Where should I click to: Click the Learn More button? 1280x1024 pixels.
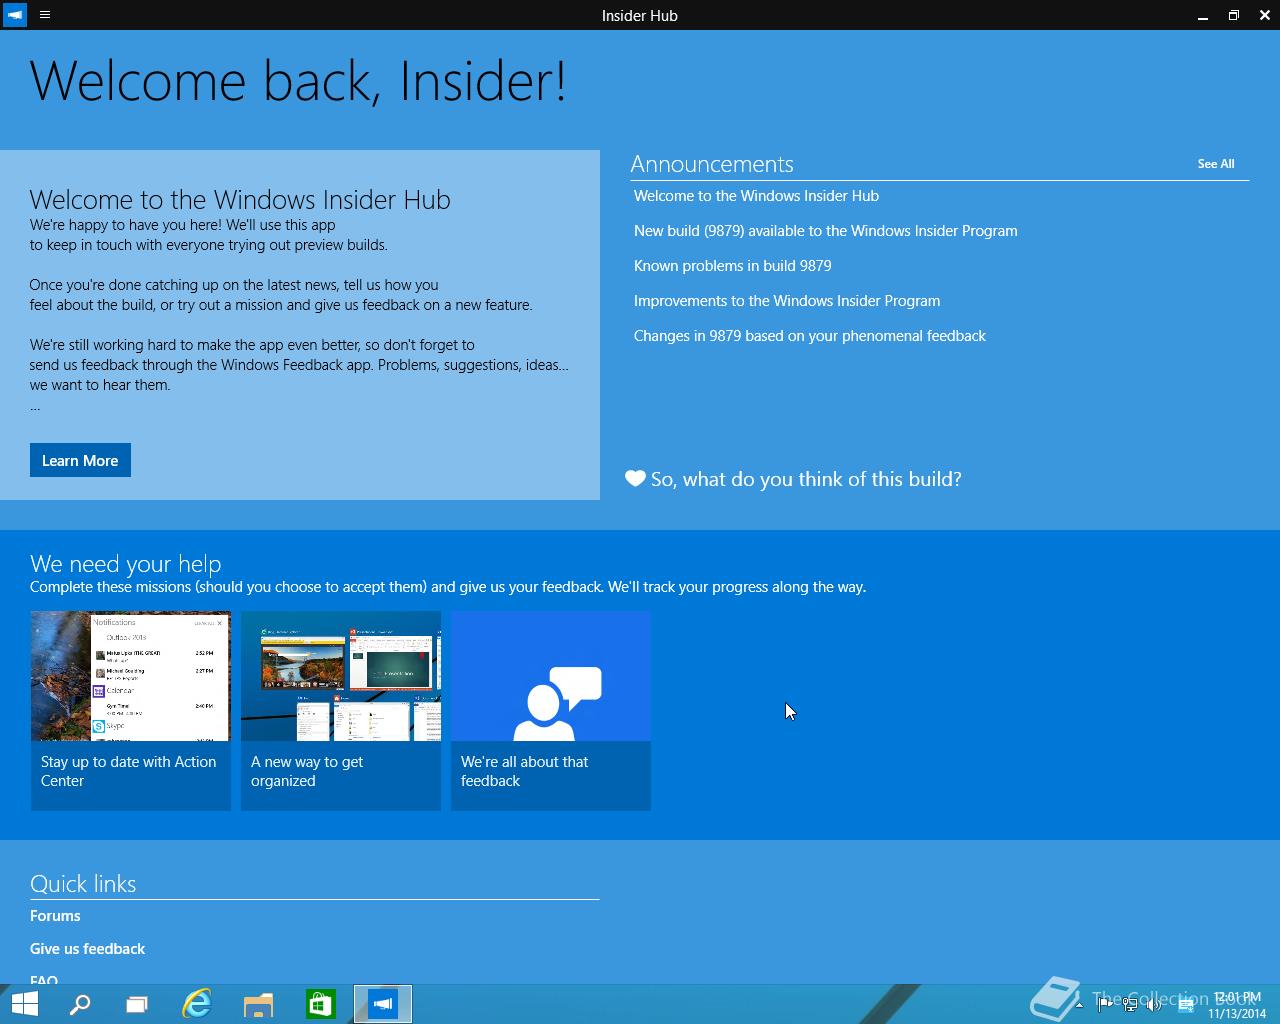tap(80, 460)
